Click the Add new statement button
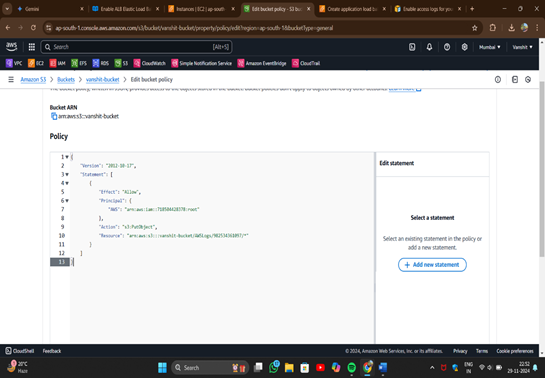The width and height of the screenshot is (545, 378). pos(432,265)
